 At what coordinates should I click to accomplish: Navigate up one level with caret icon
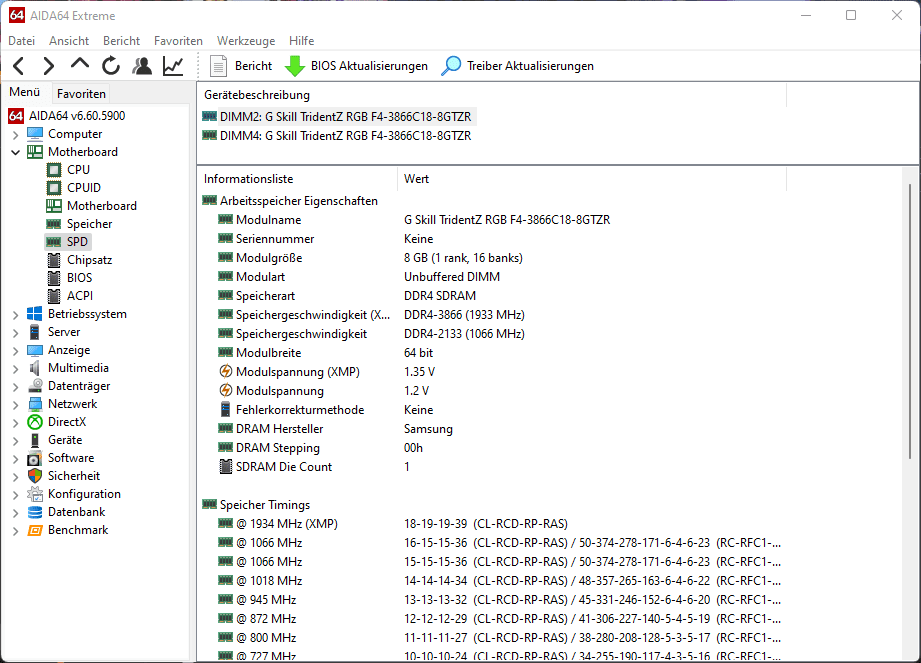[x=79, y=64]
